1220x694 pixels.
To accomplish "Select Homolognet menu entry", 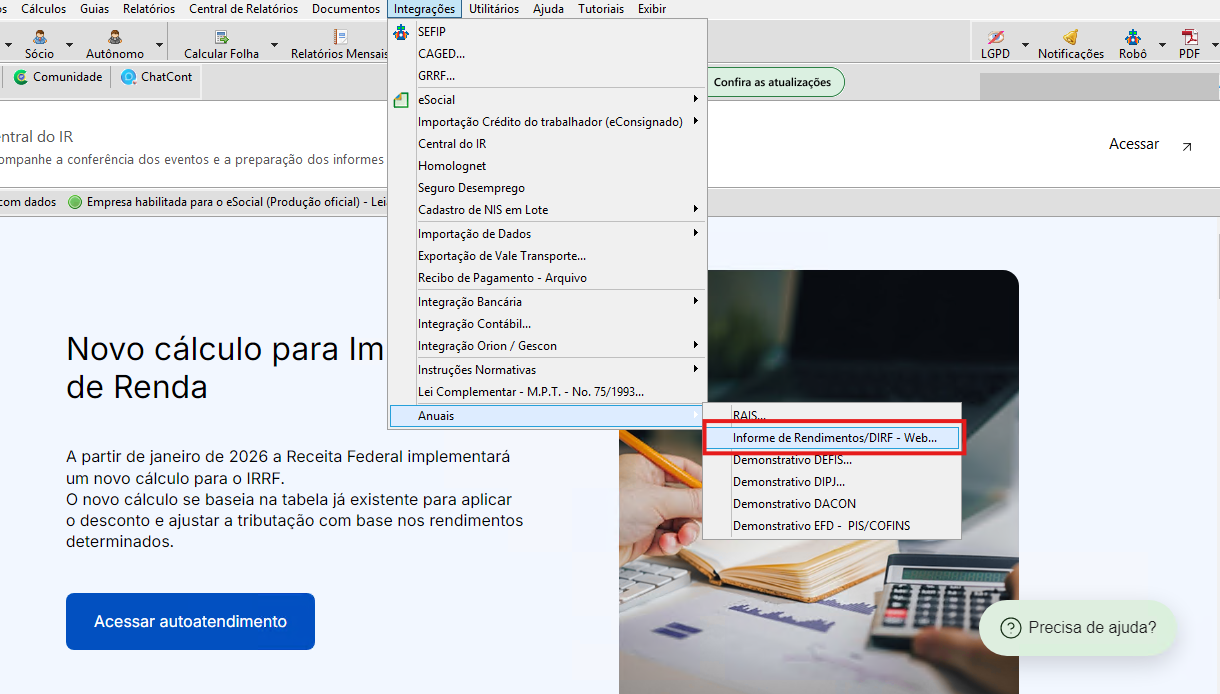I will coord(548,166).
